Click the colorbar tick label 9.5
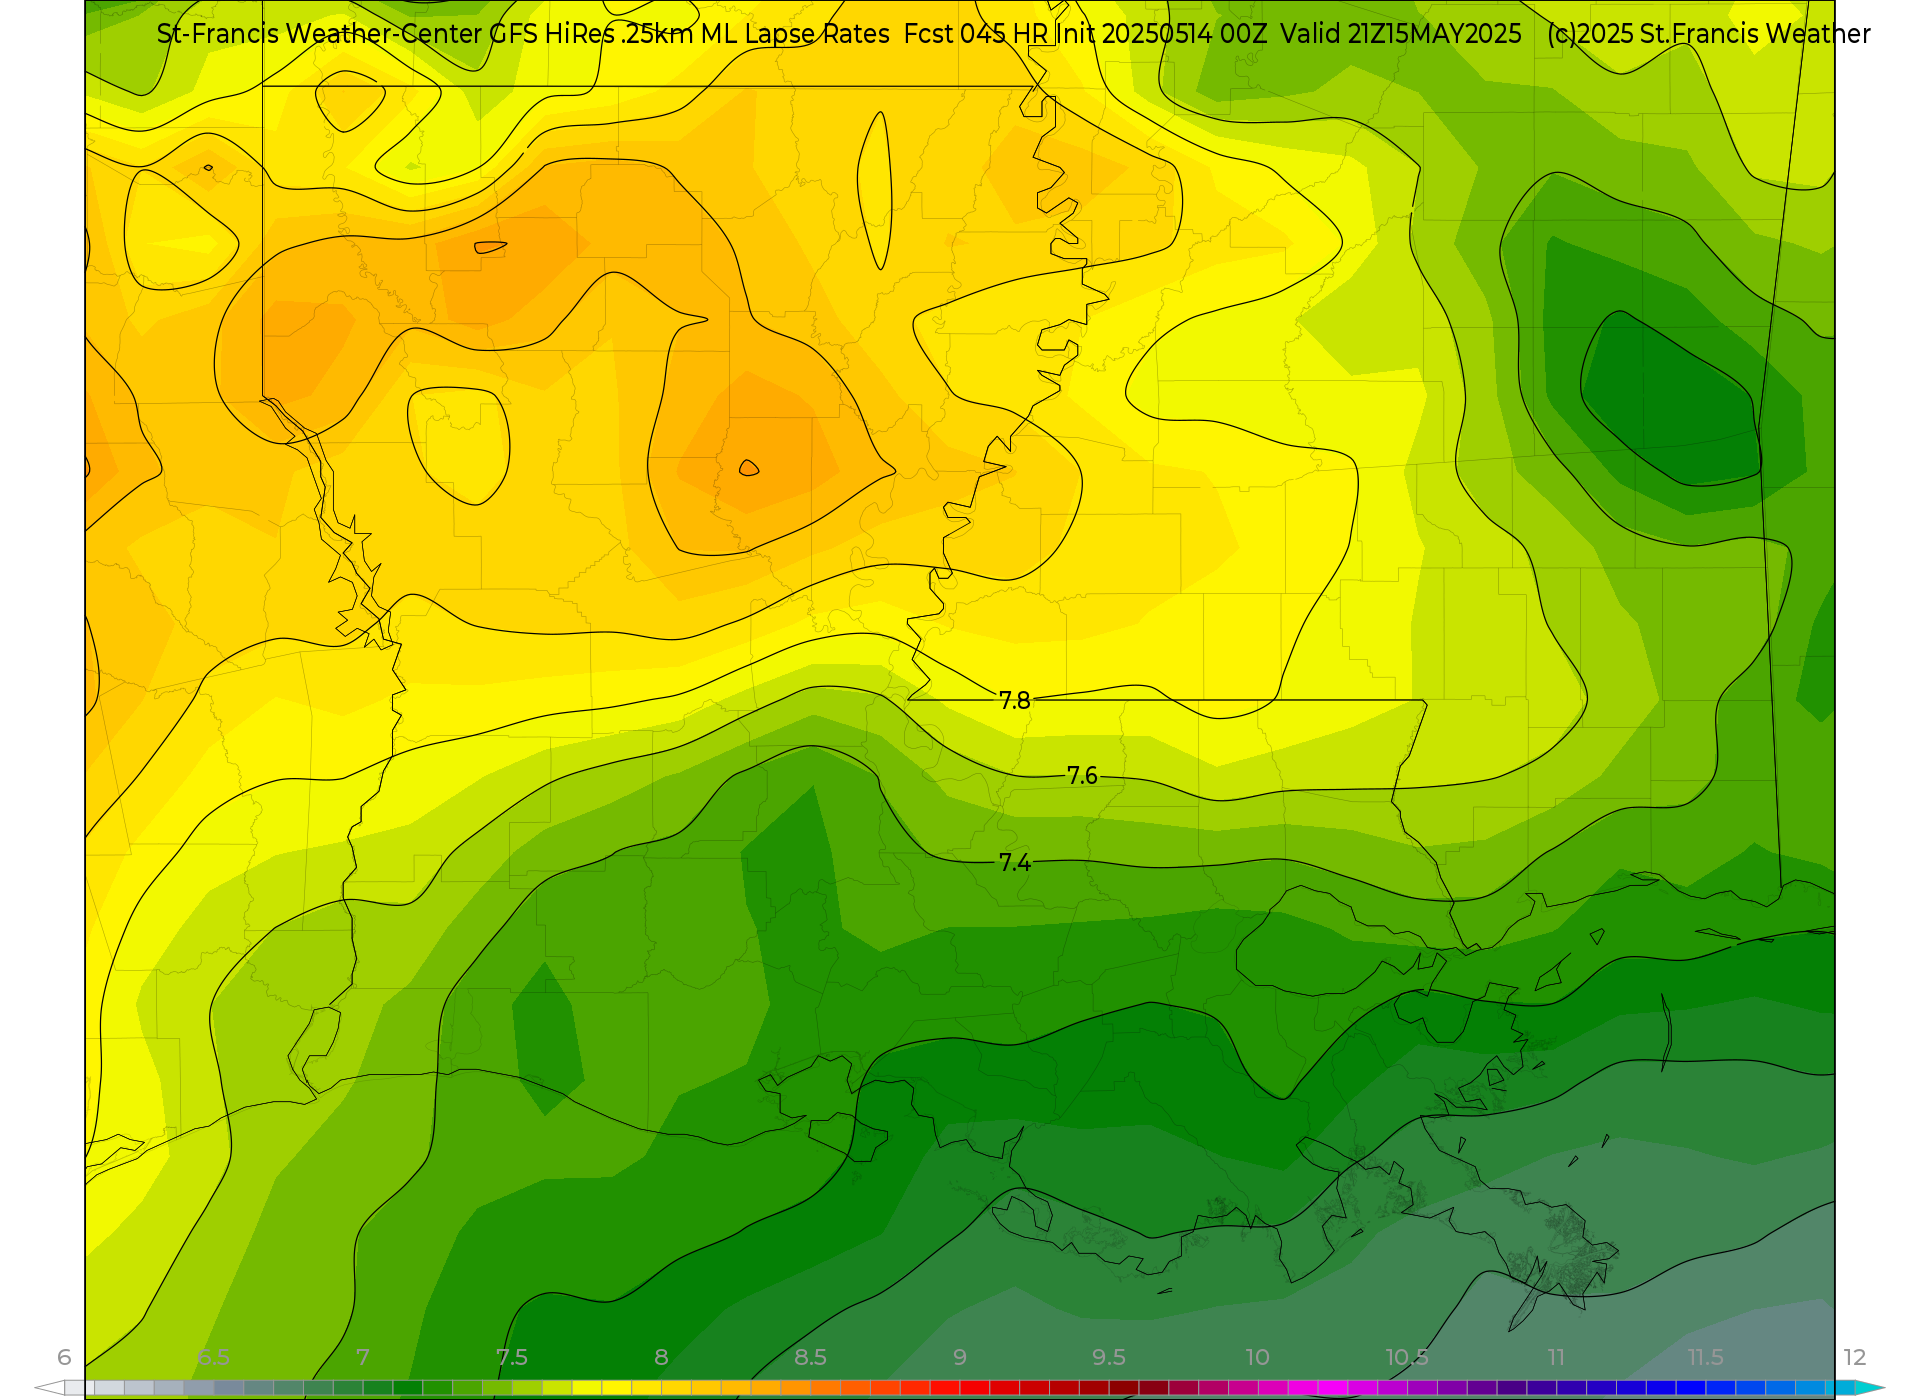The height and width of the screenshot is (1400, 1920). click(x=1109, y=1357)
